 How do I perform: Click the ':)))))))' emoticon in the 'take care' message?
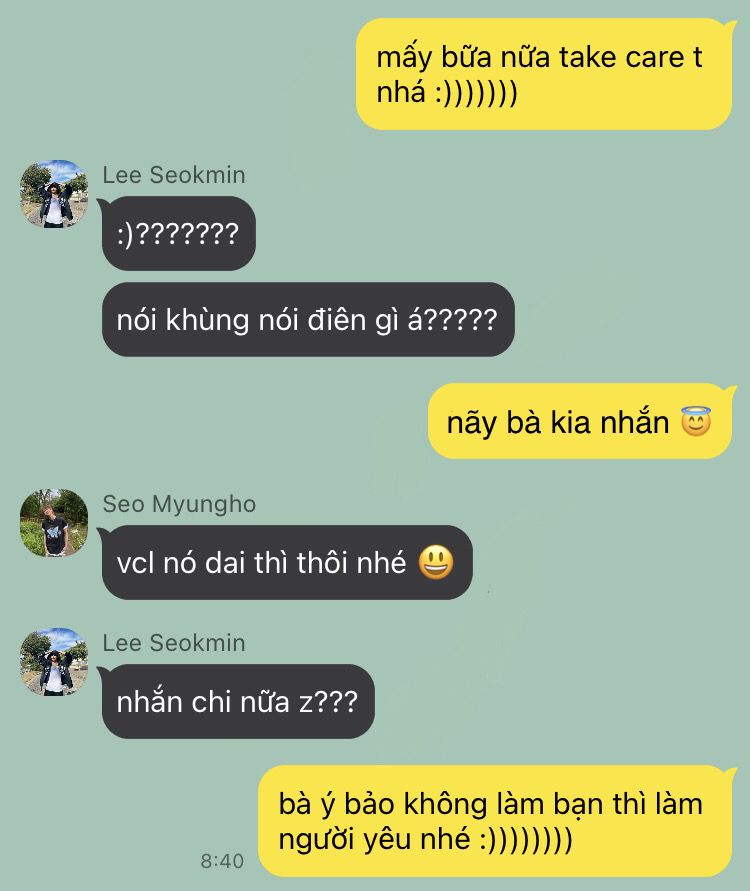pyautogui.click(x=476, y=93)
